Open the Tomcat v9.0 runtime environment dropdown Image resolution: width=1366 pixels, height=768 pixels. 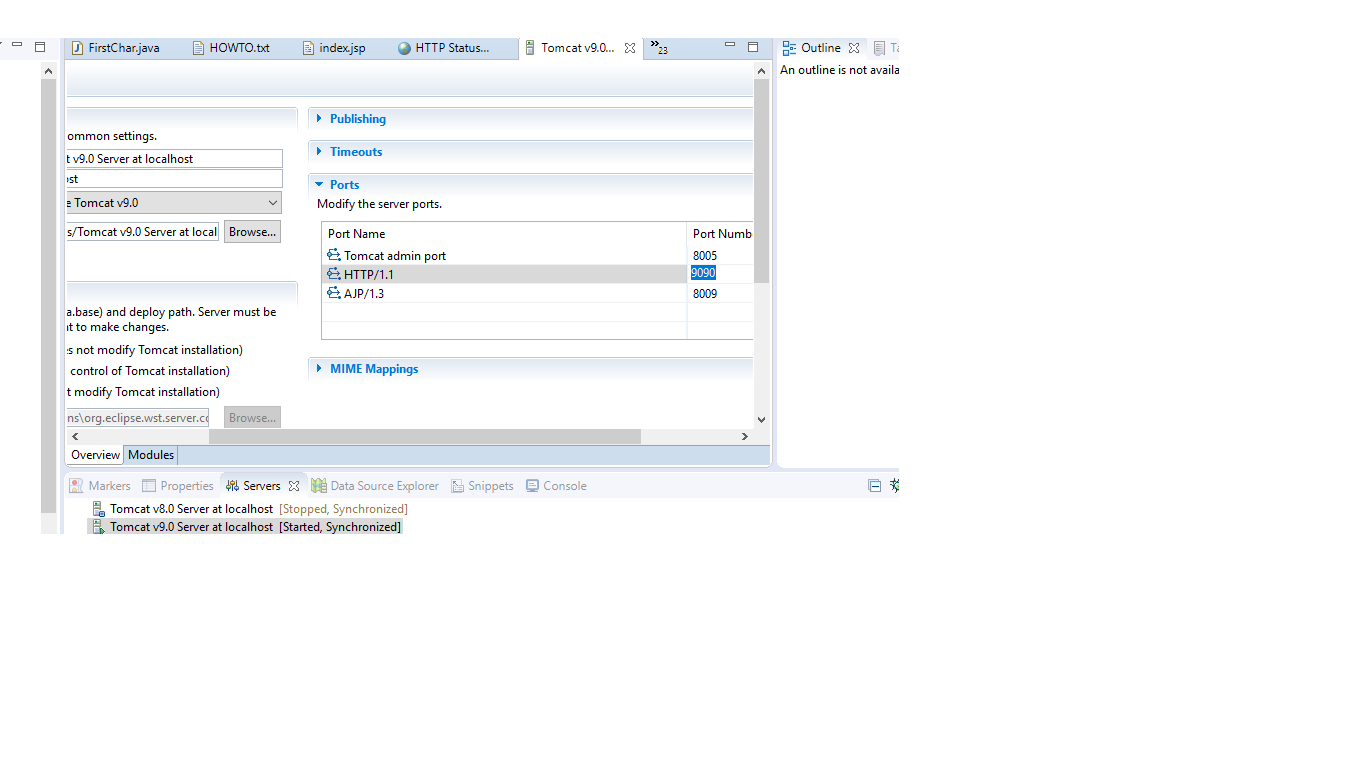pos(174,203)
